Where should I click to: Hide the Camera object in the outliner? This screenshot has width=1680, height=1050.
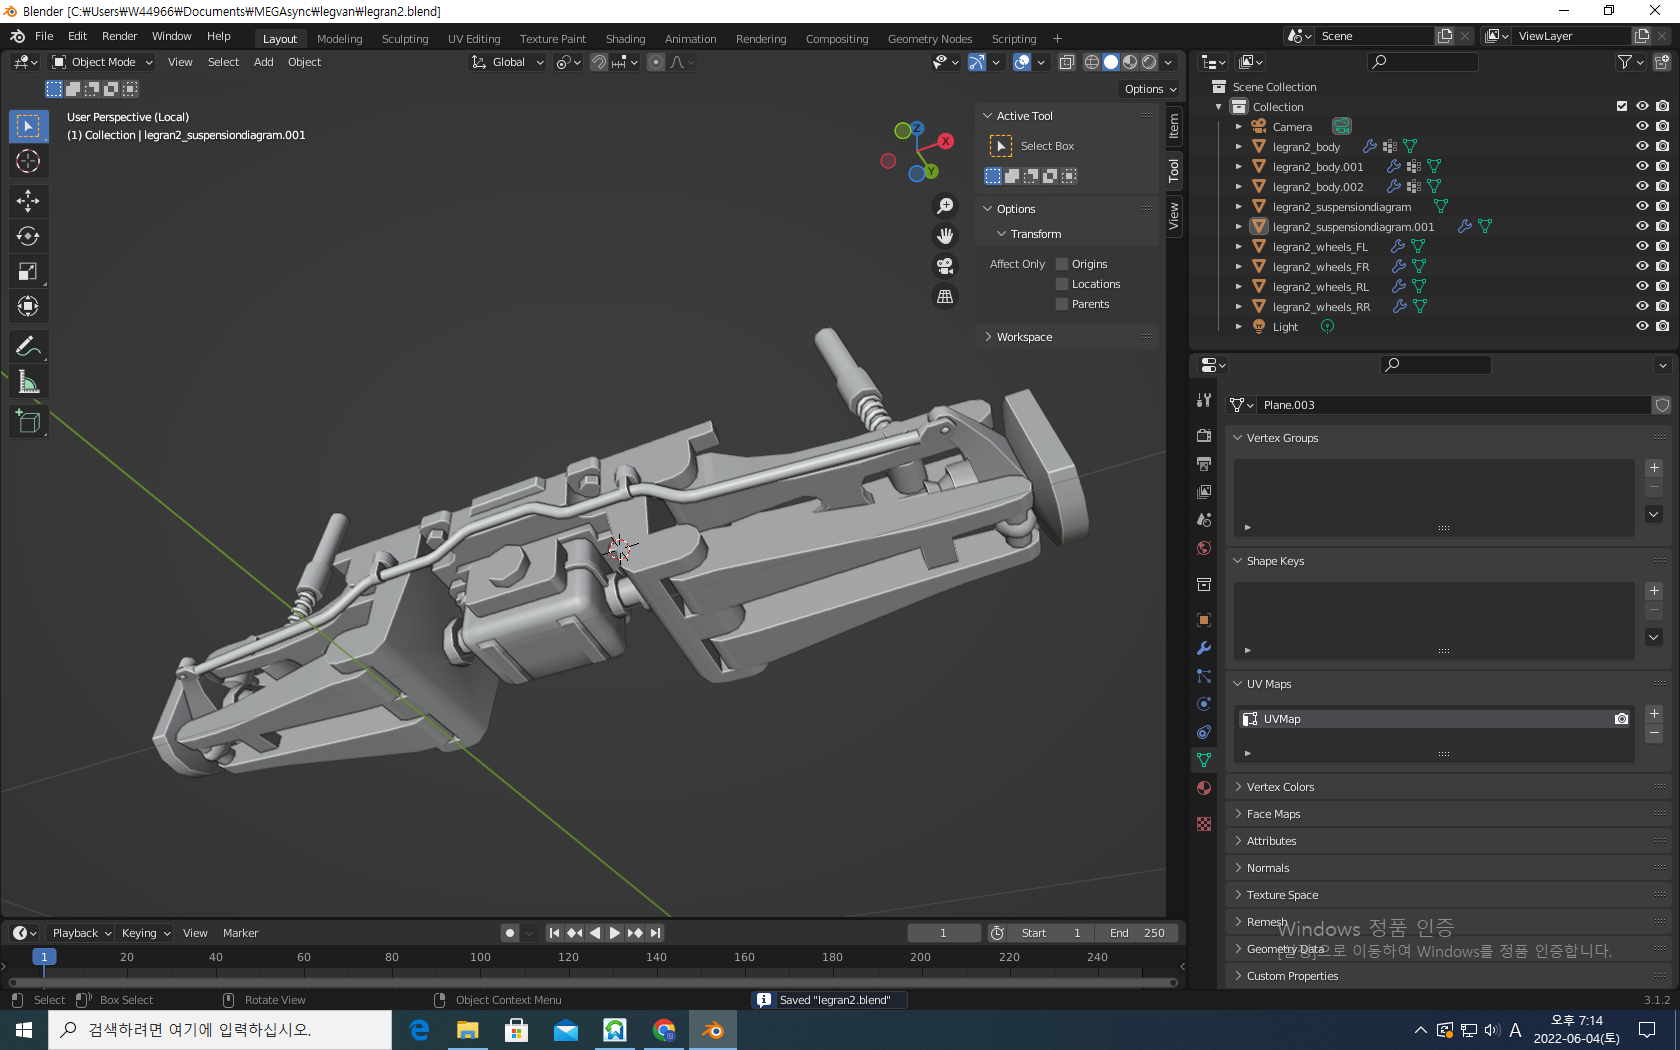1642,127
